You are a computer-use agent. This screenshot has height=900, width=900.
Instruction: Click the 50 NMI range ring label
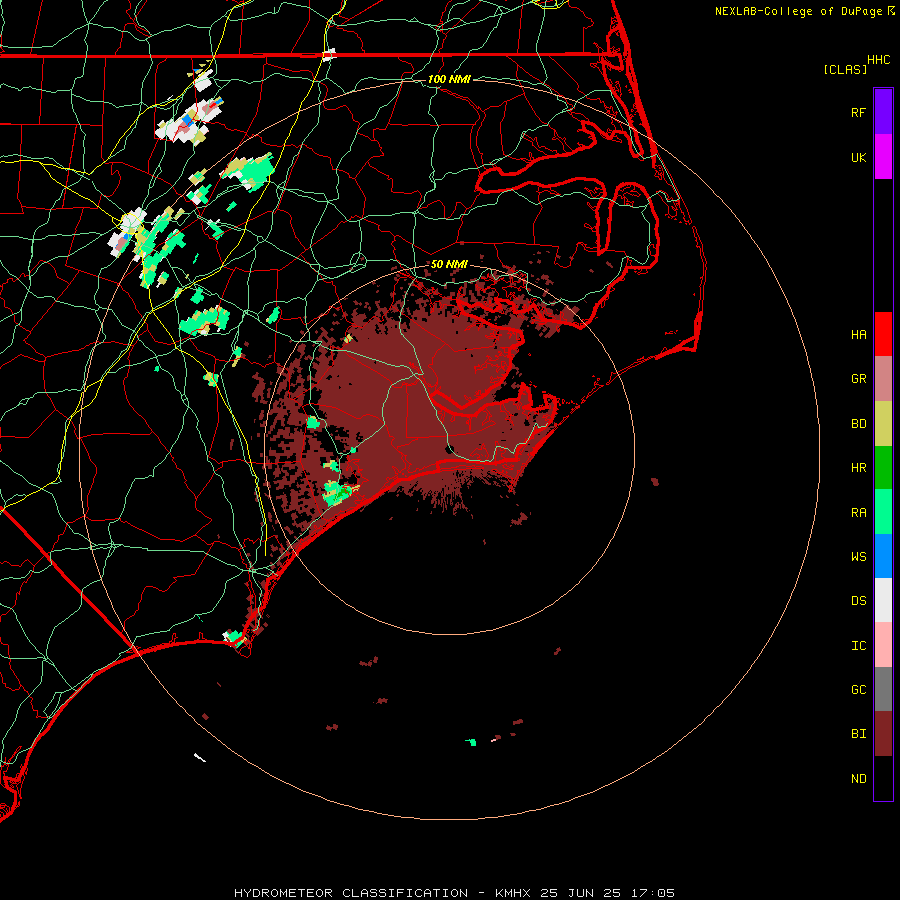click(x=449, y=264)
